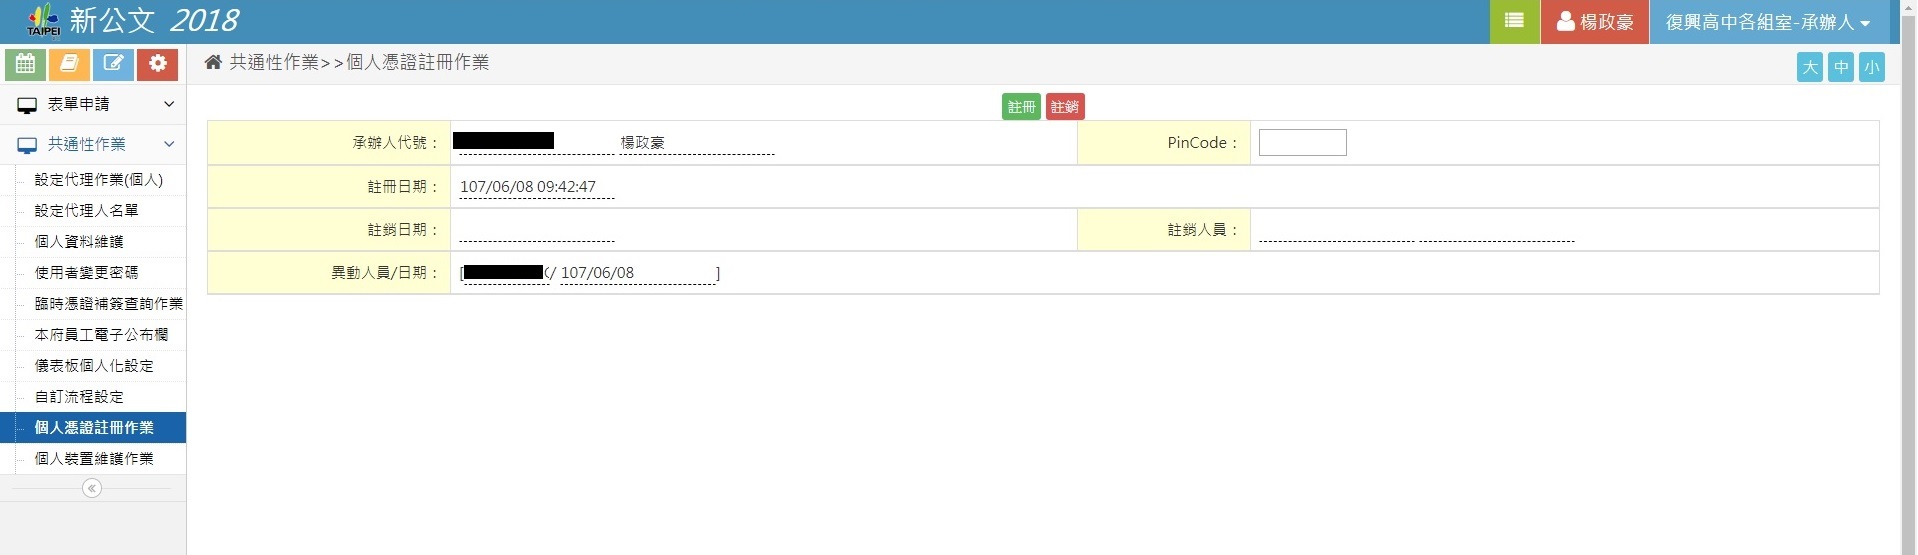This screenshot has width=1918, height=555.
Task: Open 自訂流程設定
Action: point(79,397)
